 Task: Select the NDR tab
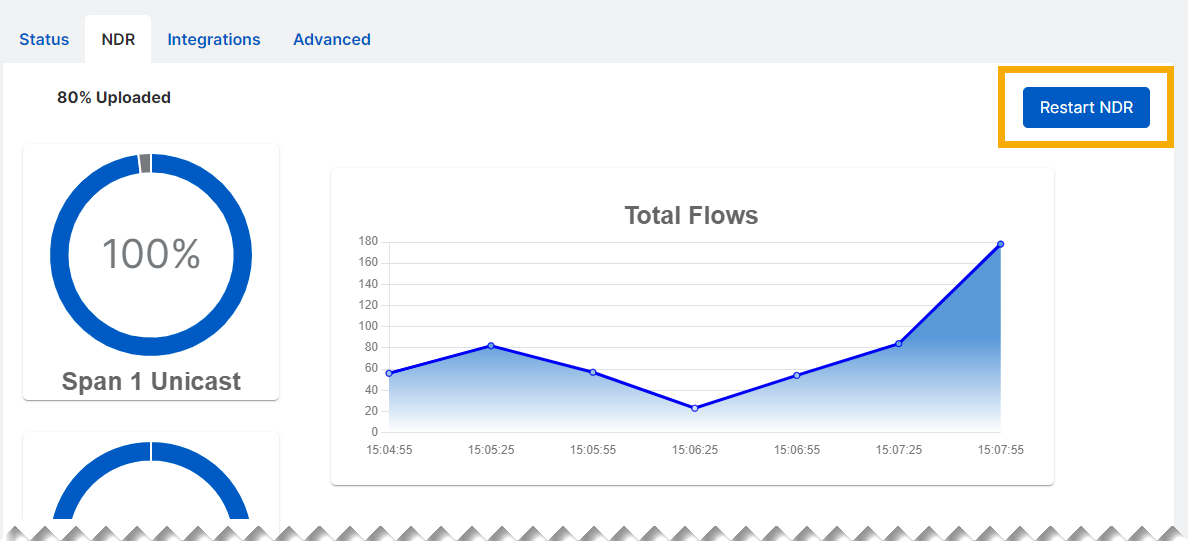[118, 40]
